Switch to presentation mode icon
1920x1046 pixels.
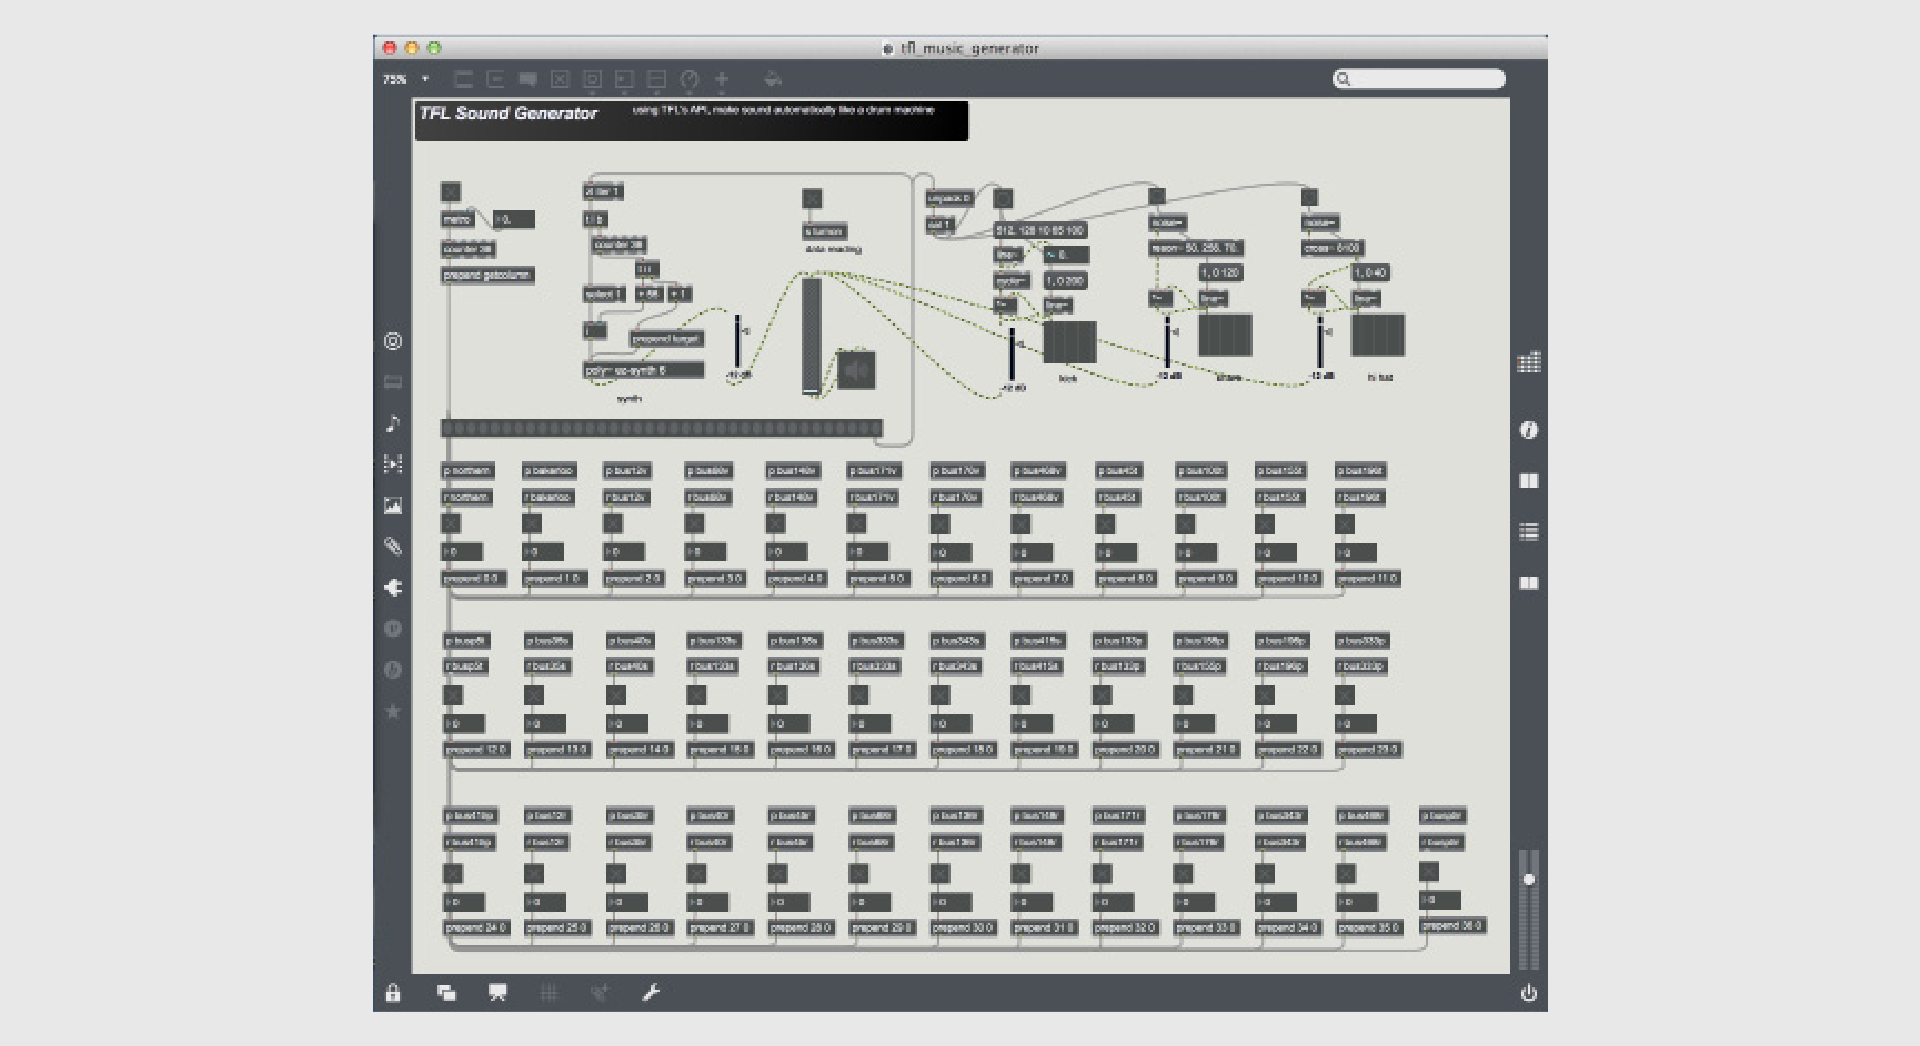tap(498, 993)
